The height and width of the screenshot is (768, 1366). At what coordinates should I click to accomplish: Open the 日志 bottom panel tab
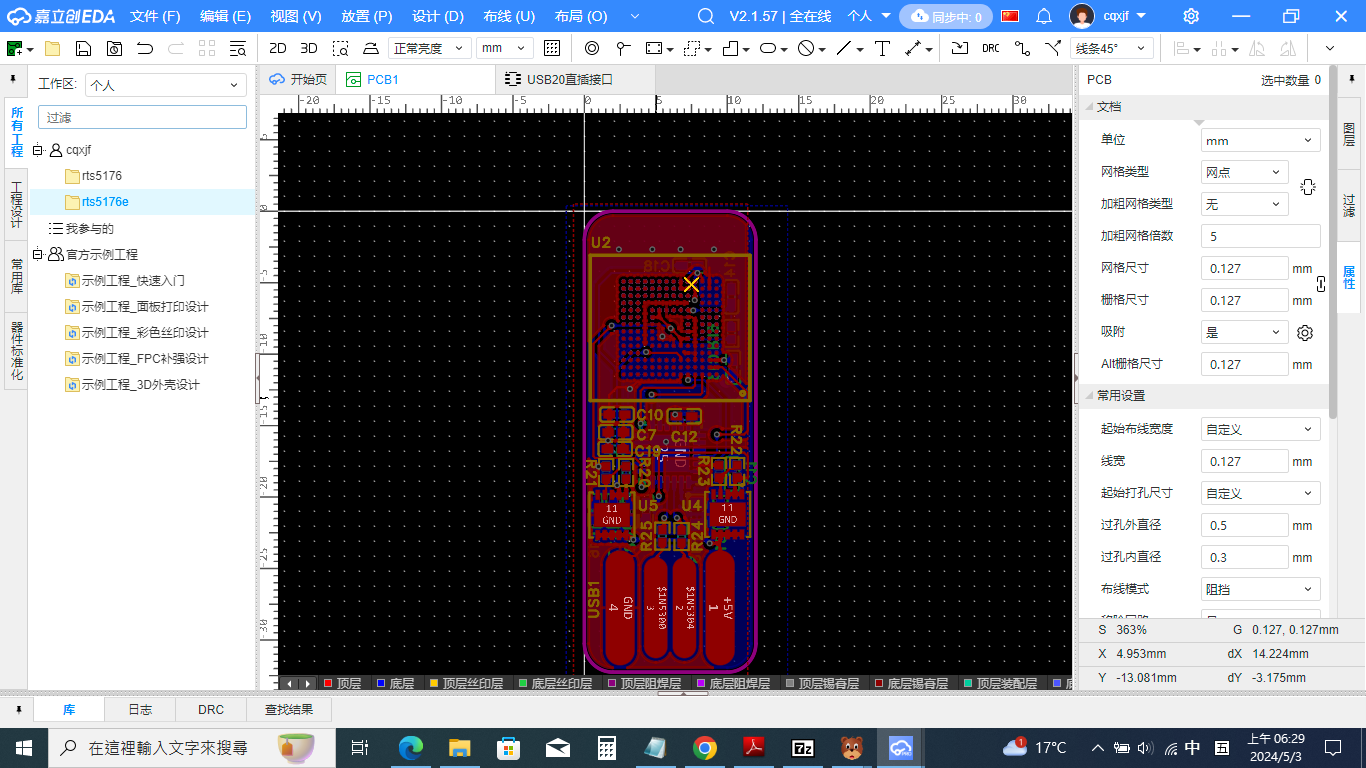pyautogui.click(x=140, y=709)
